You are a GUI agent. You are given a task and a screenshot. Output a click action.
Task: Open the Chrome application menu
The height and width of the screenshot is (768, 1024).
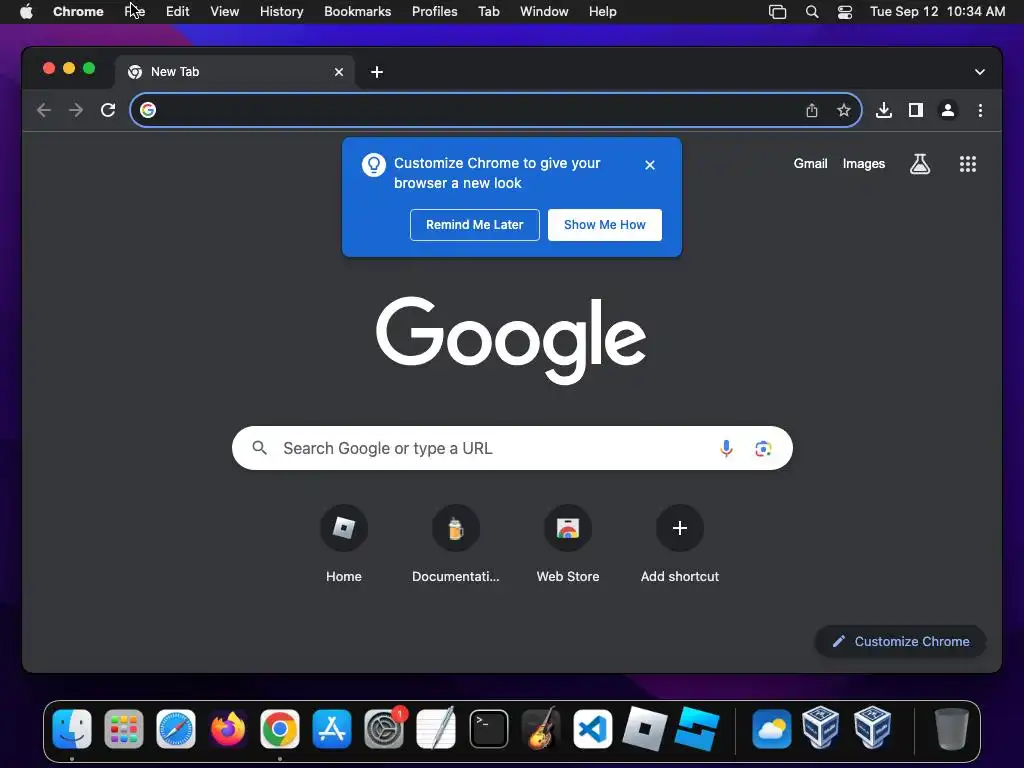coord(78,12)
